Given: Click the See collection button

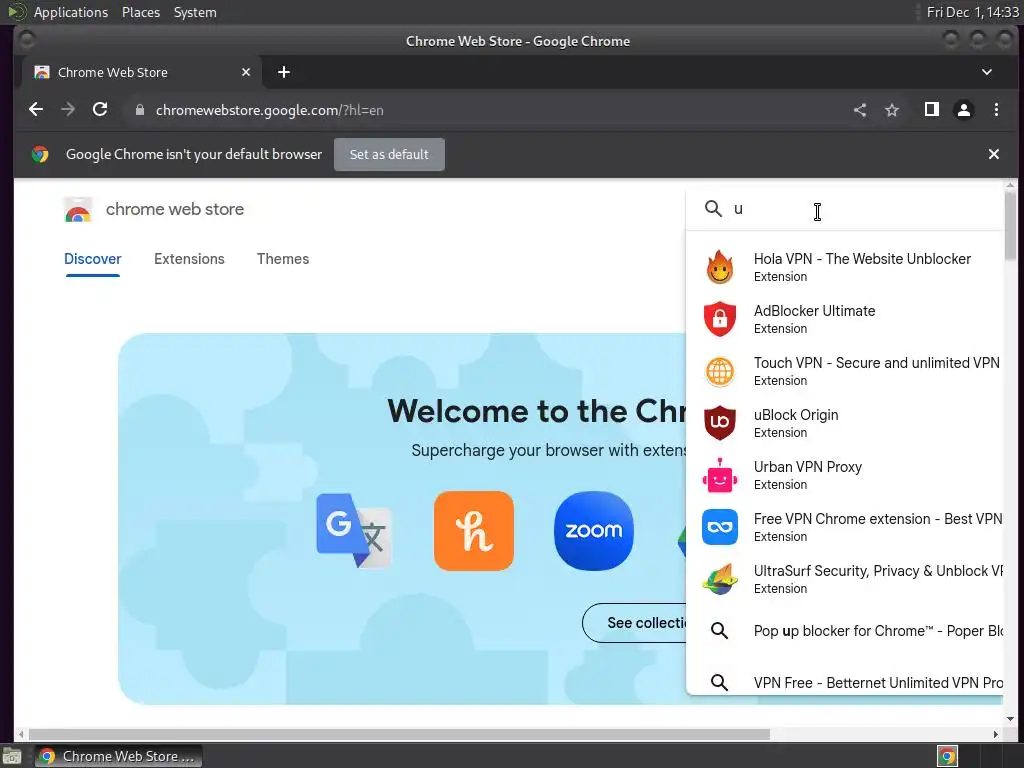Looking at the screenshot, I should point(634,623).
